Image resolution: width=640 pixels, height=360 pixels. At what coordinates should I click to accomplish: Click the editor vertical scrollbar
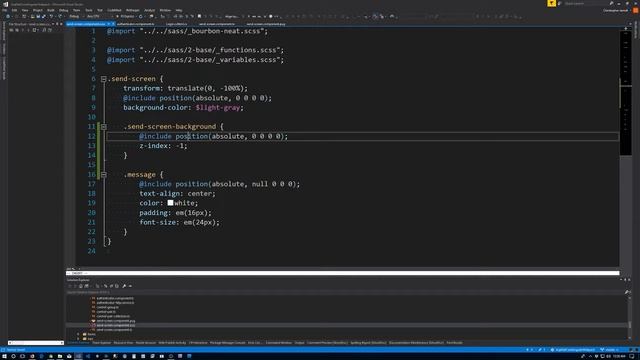coord(626,149)
